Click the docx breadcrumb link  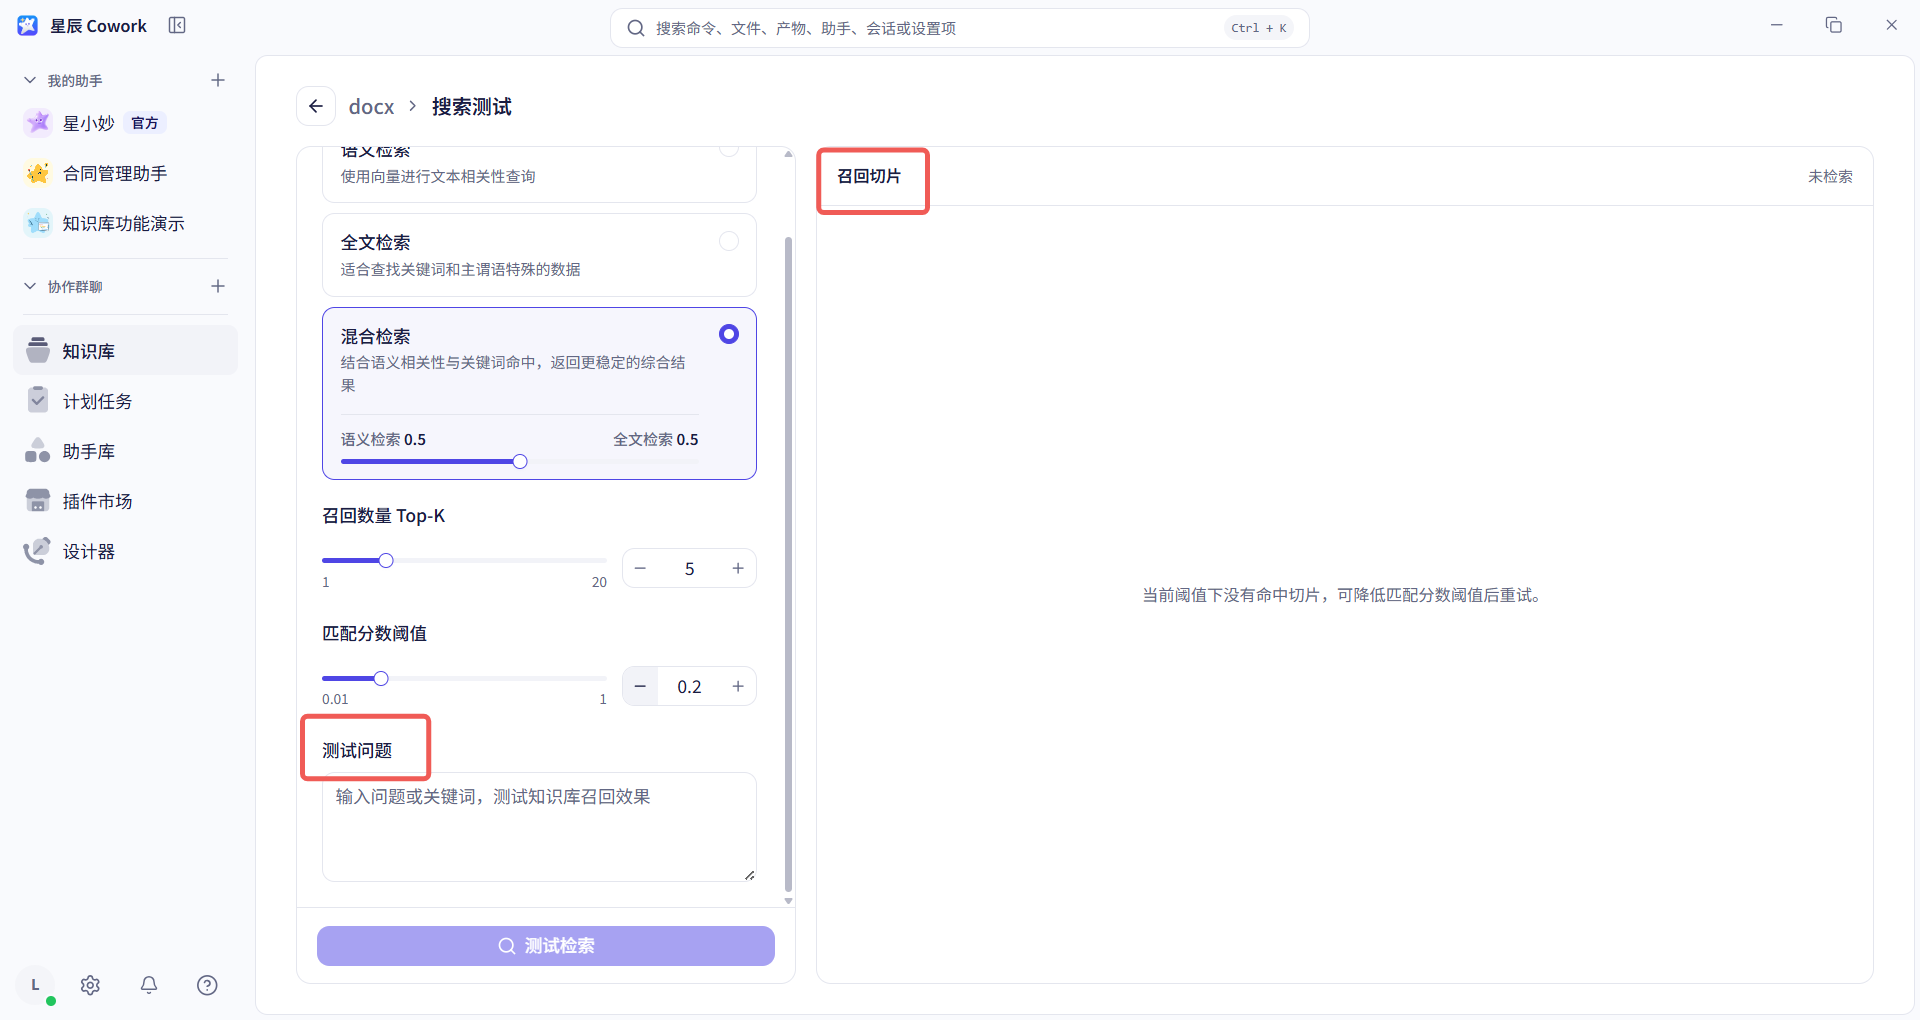371,106
